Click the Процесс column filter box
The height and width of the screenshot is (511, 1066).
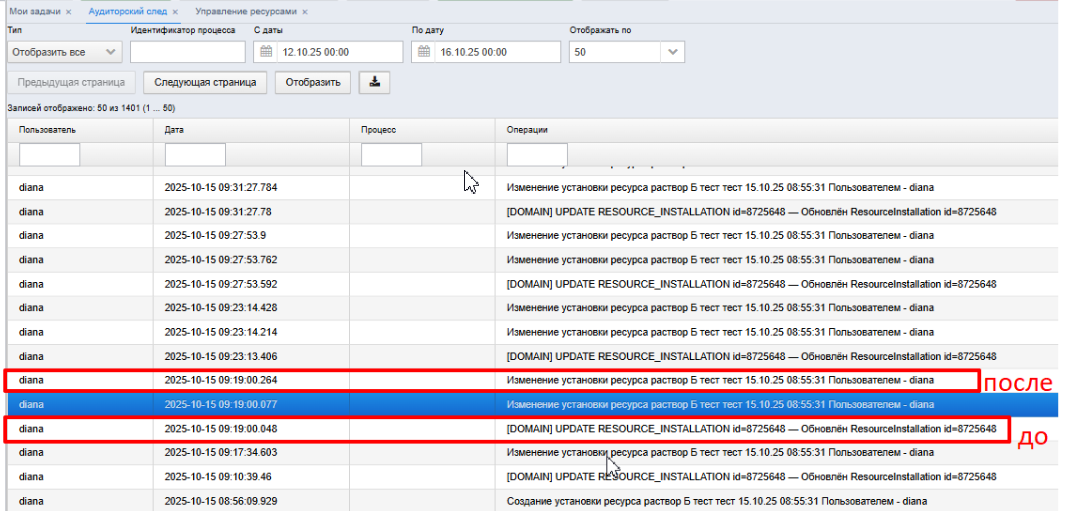point(392,155)
